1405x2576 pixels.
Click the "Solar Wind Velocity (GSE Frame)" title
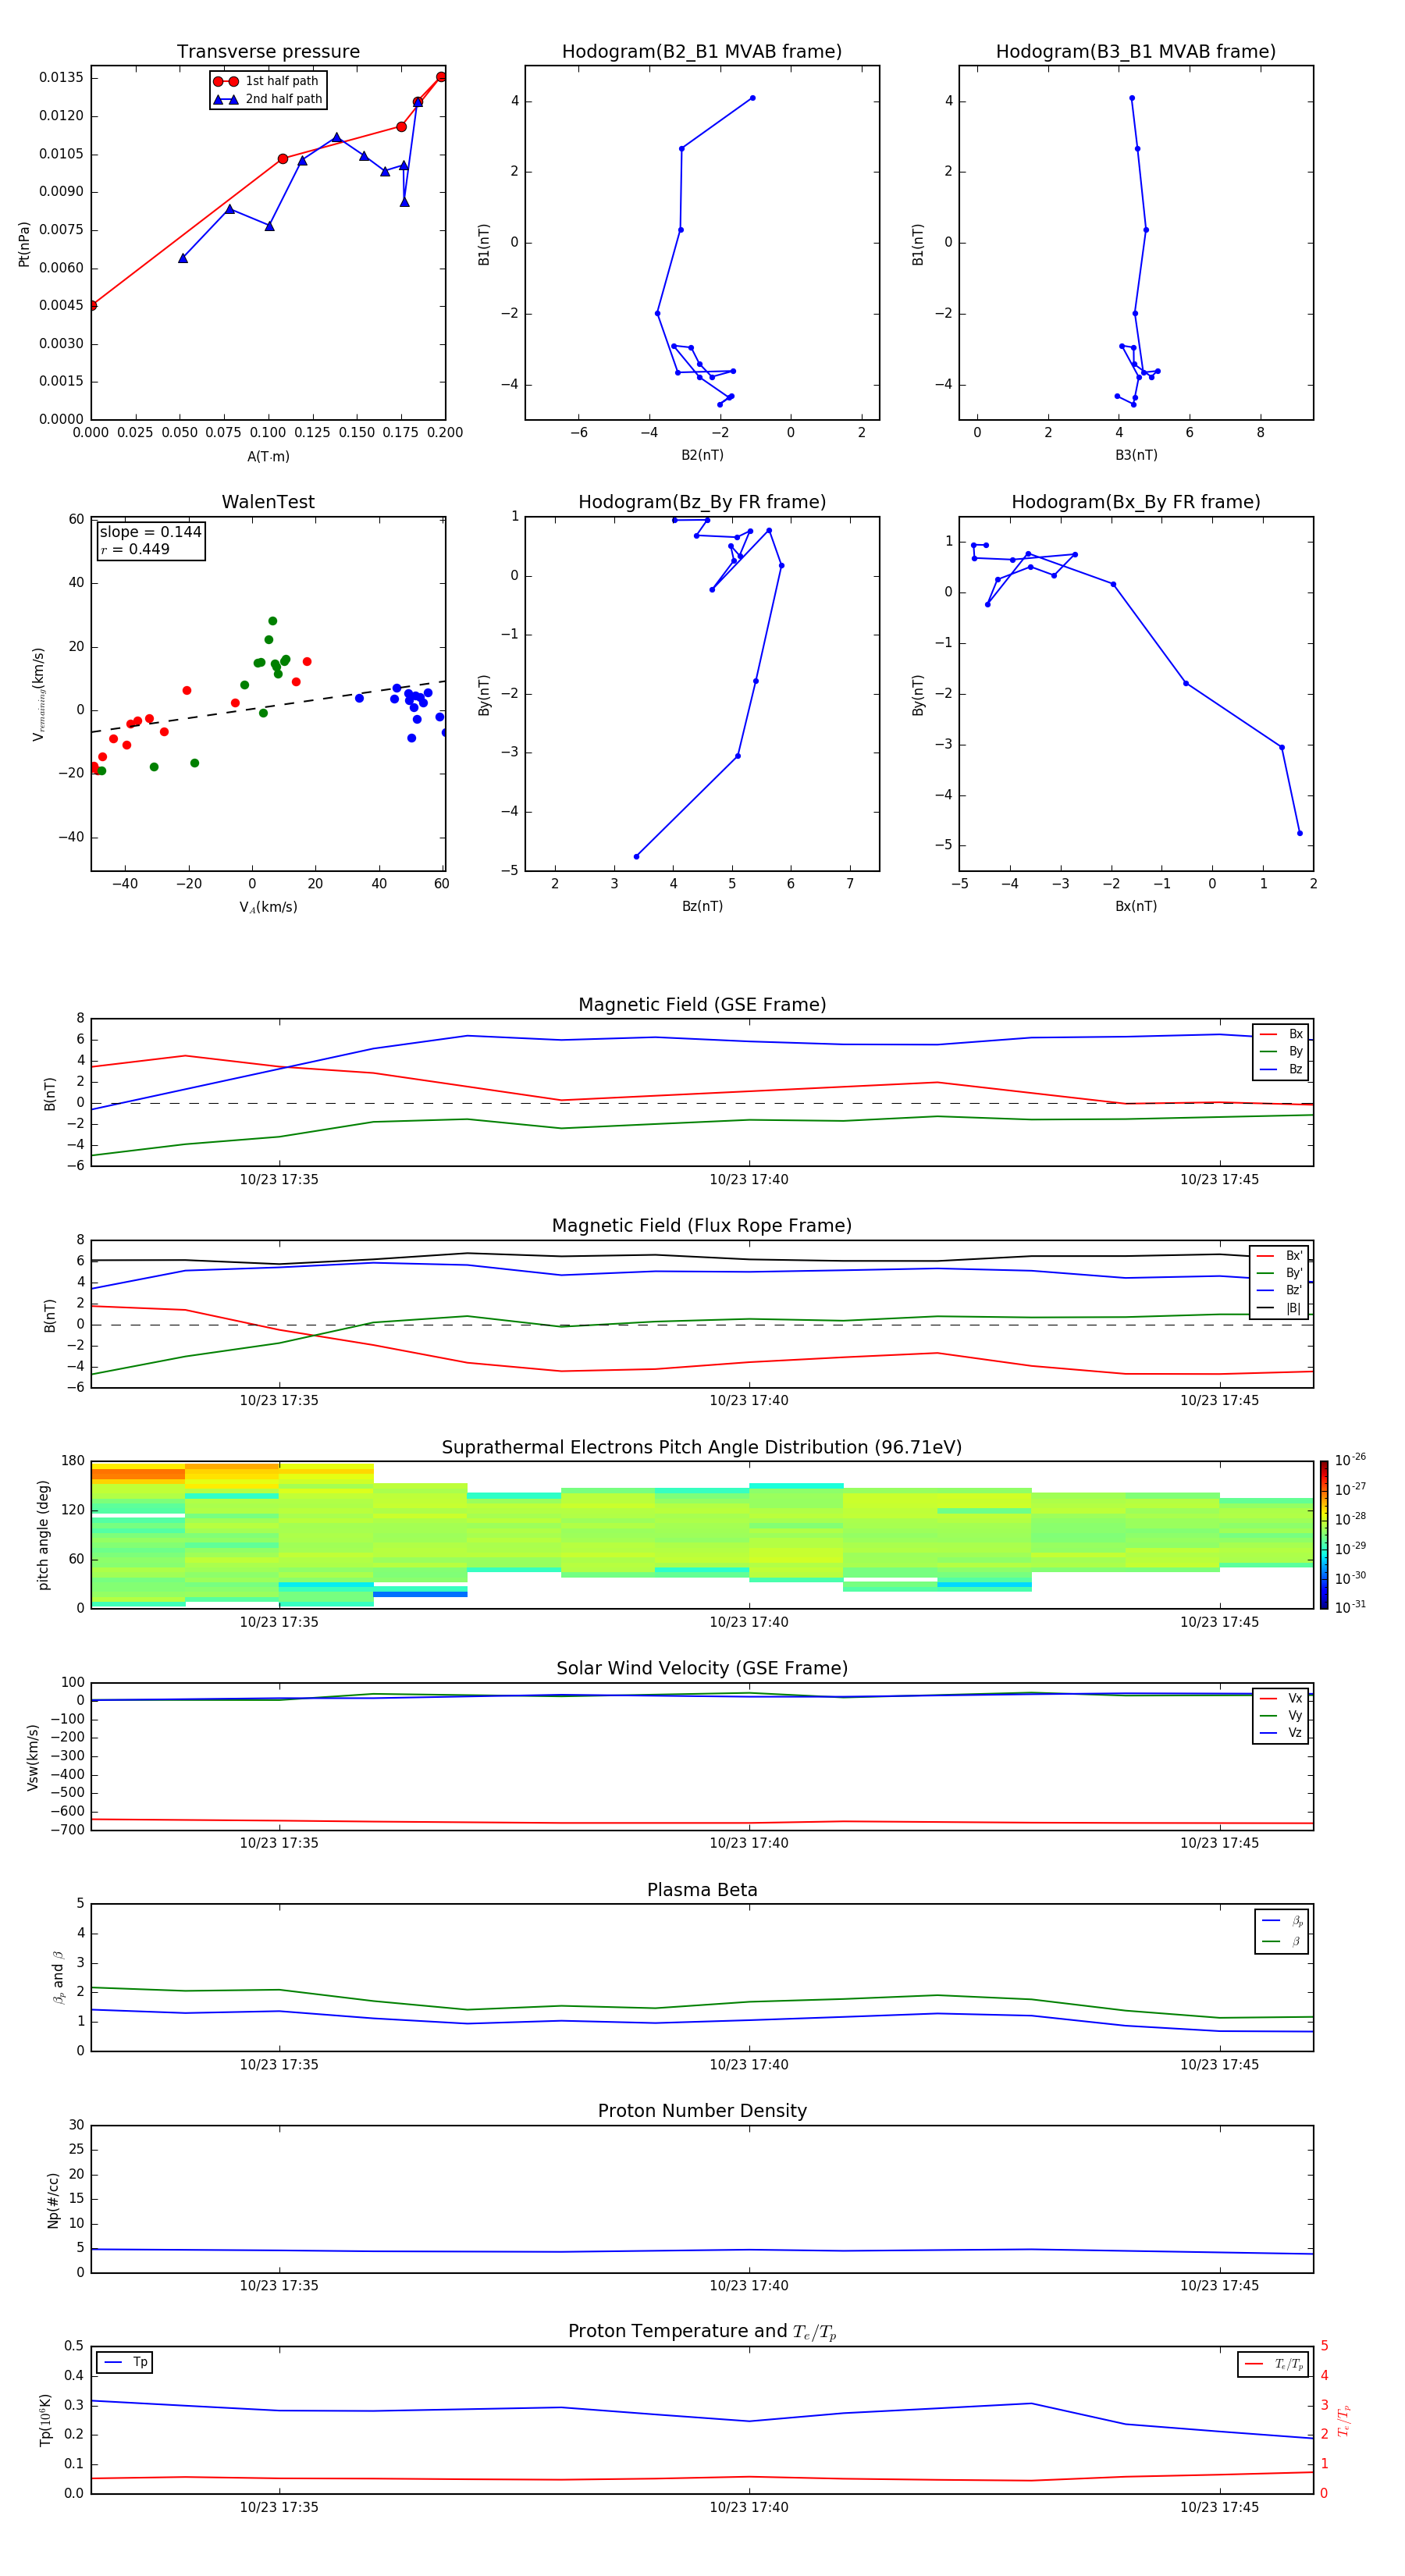[x=702, y=1668]
